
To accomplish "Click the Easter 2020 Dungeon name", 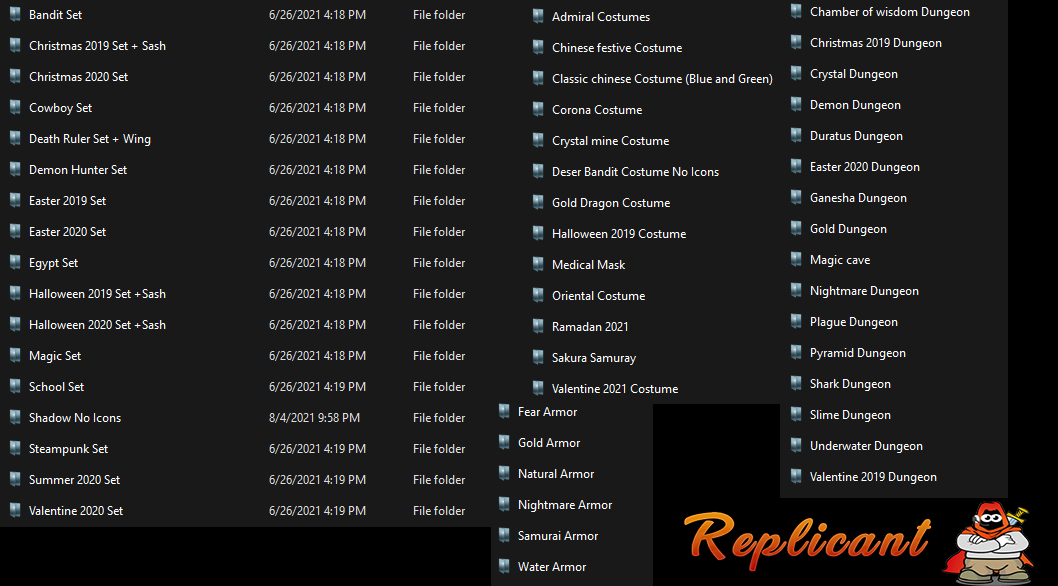I will point(865,167).
